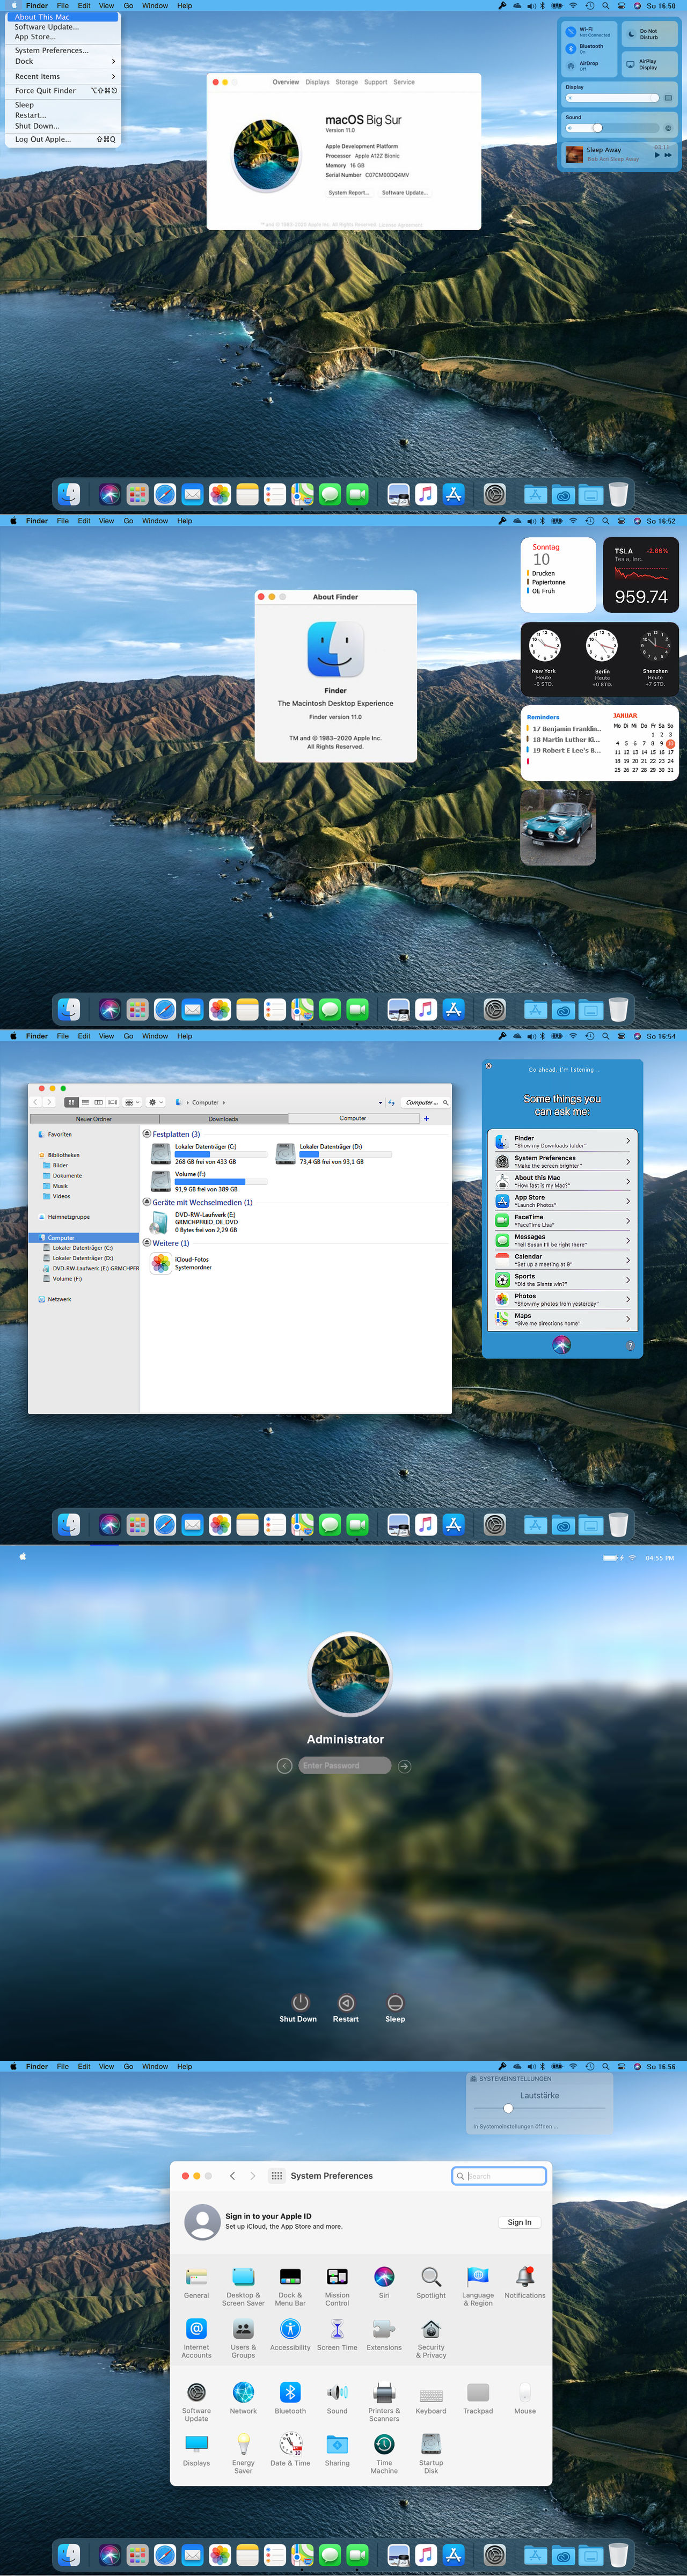Choose Log Out Apple... menu item
Image resolution: width=687 pixels, height=2576 pixels.
point(64,139)
